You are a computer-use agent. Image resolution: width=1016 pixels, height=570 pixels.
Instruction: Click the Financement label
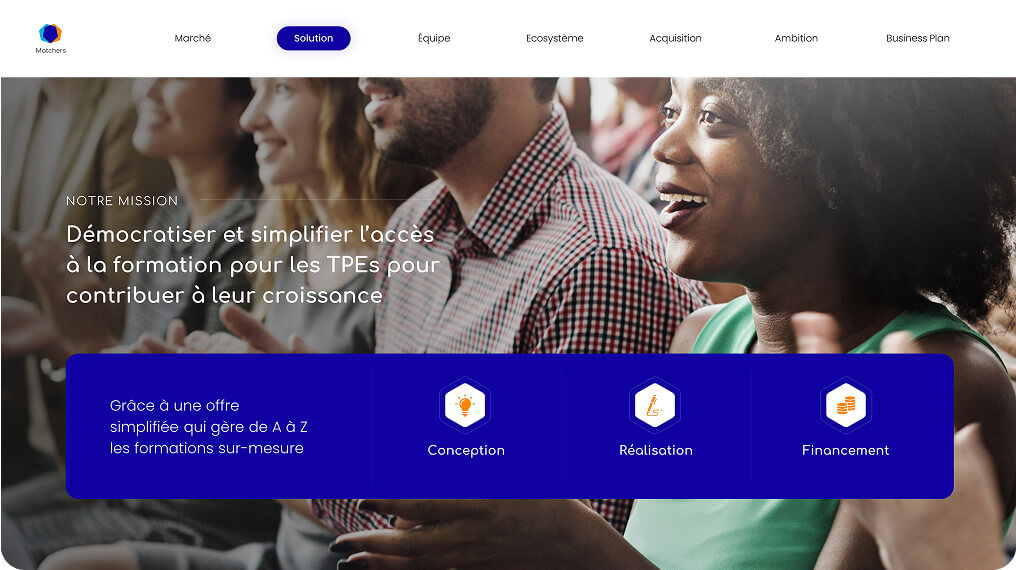coord(846,450)
